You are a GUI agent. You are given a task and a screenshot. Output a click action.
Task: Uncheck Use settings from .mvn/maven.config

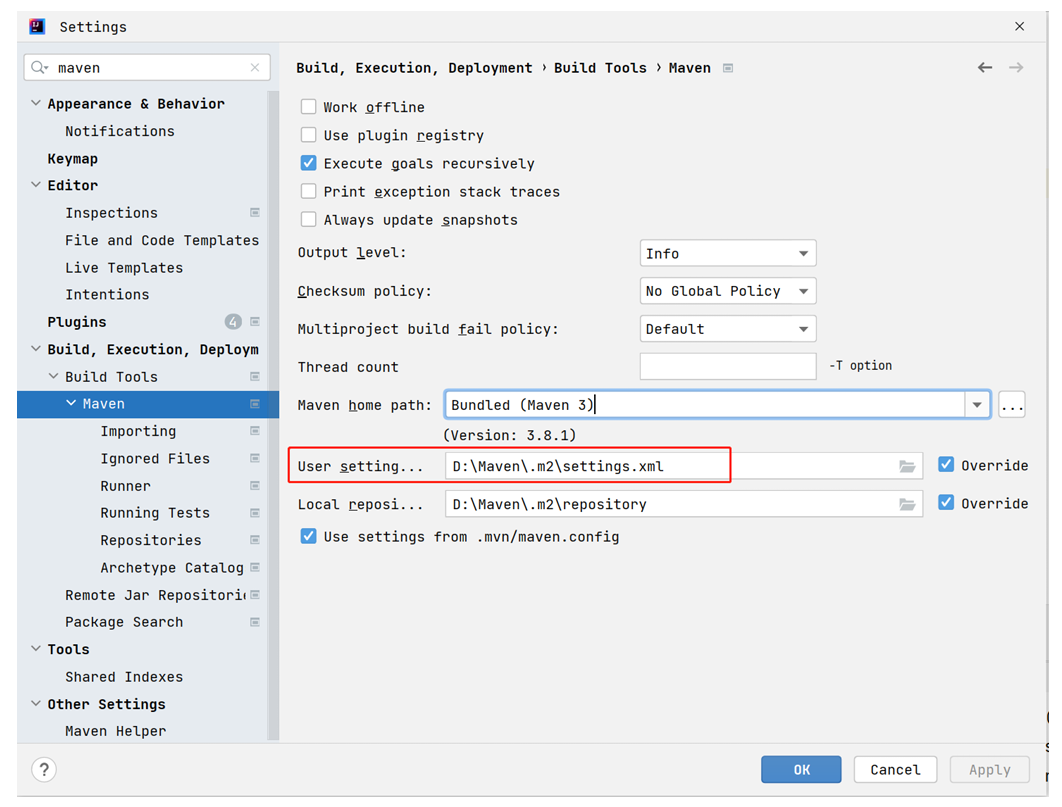[308, 536]
